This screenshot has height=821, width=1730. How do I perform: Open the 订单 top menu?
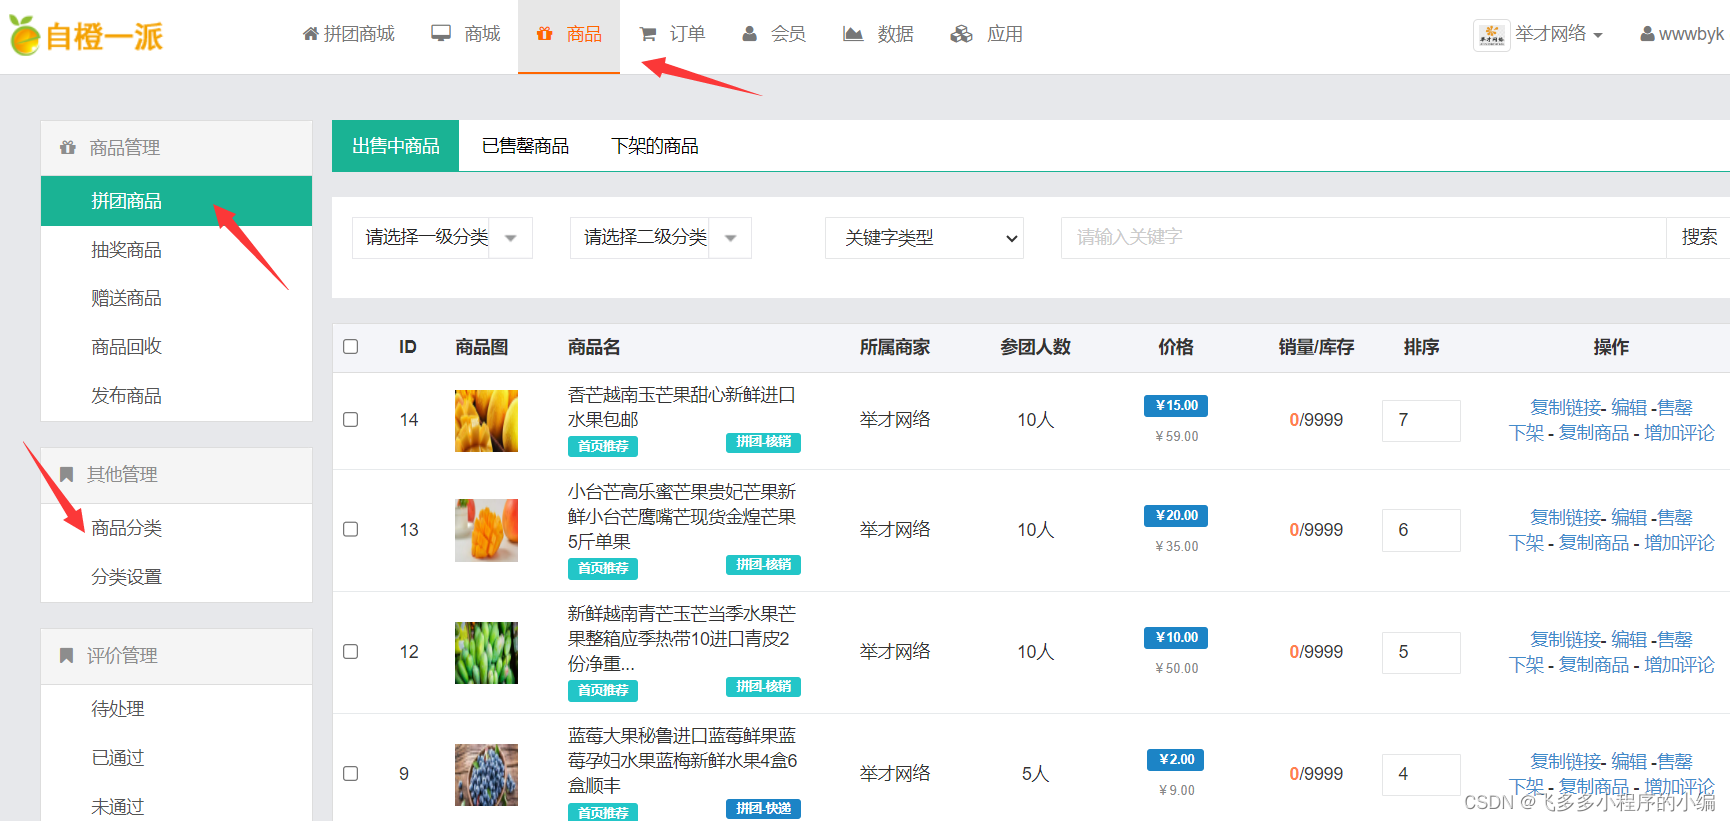[x=672, y=35]
